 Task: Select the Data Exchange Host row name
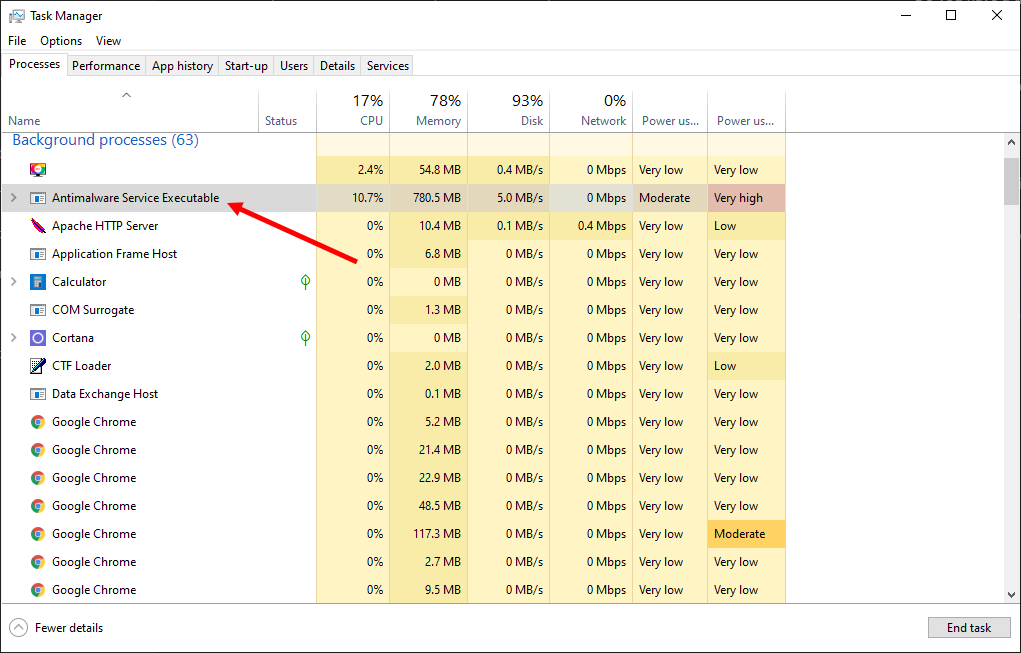(105, 394)
